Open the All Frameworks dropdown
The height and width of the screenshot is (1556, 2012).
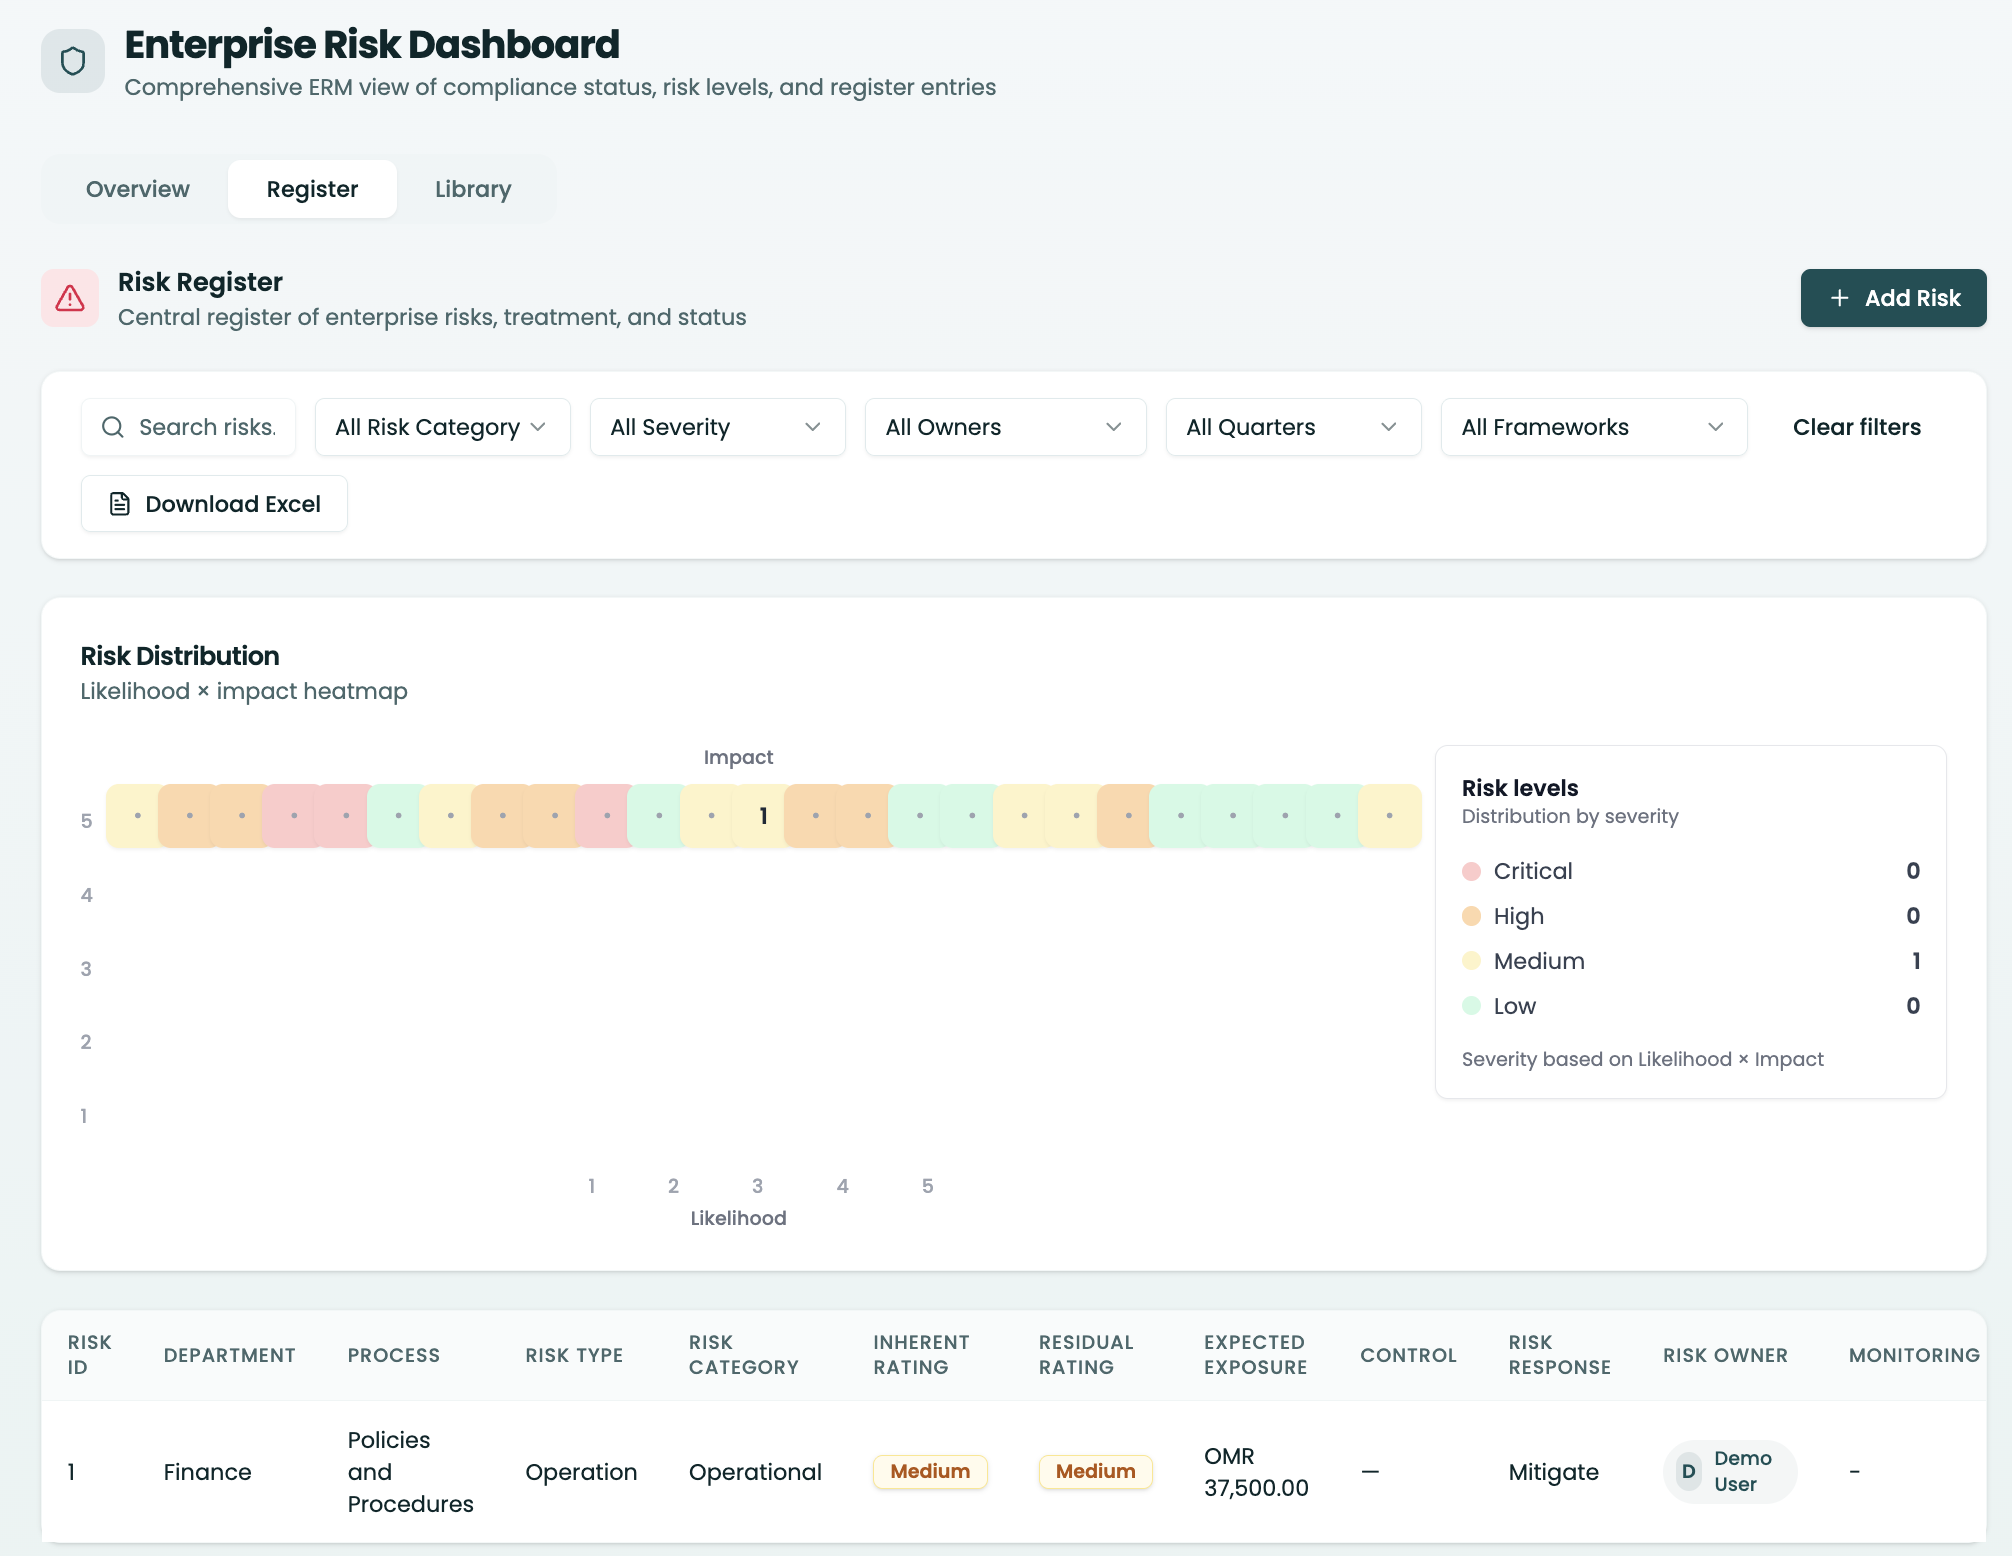pyautogui.click(x=1594, y=427)
